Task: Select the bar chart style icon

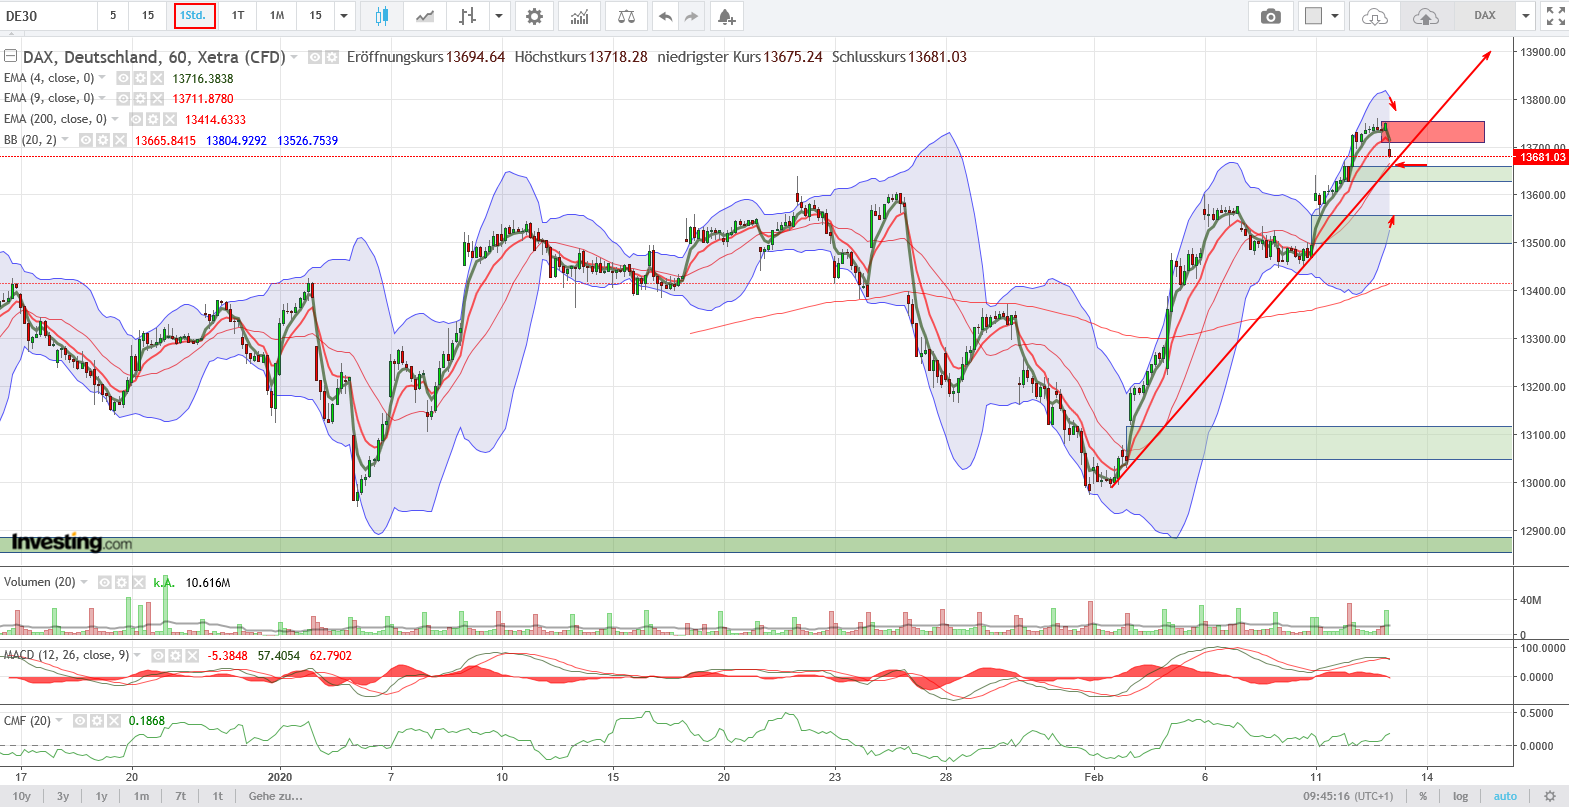Action: (467, 16)
